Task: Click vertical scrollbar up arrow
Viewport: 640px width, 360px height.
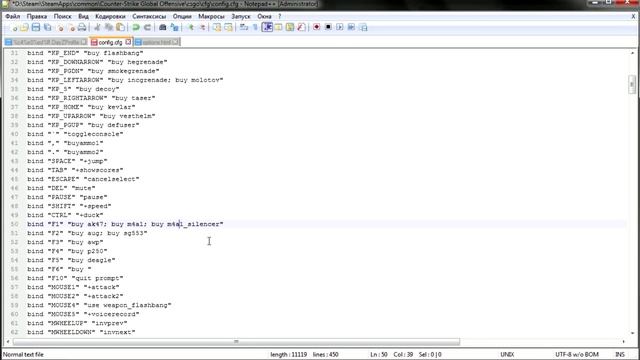Action: pos(632,53)
